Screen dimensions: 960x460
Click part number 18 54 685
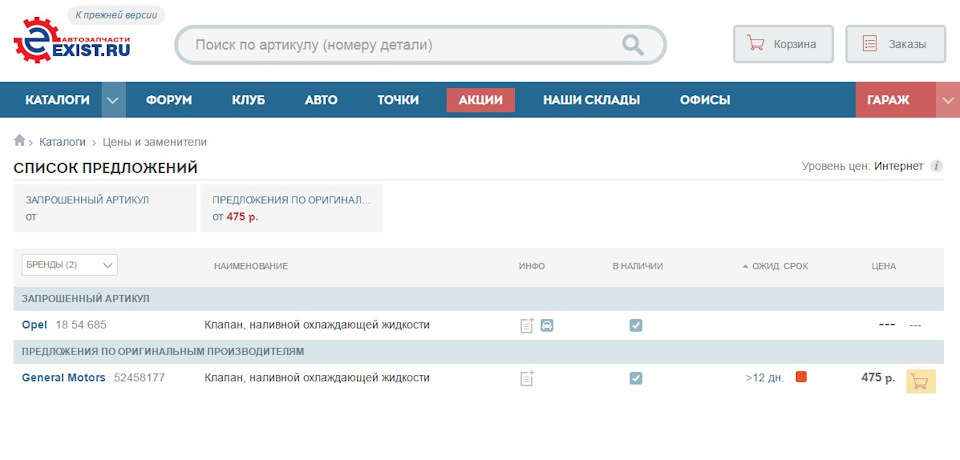[x=81, y=325]
